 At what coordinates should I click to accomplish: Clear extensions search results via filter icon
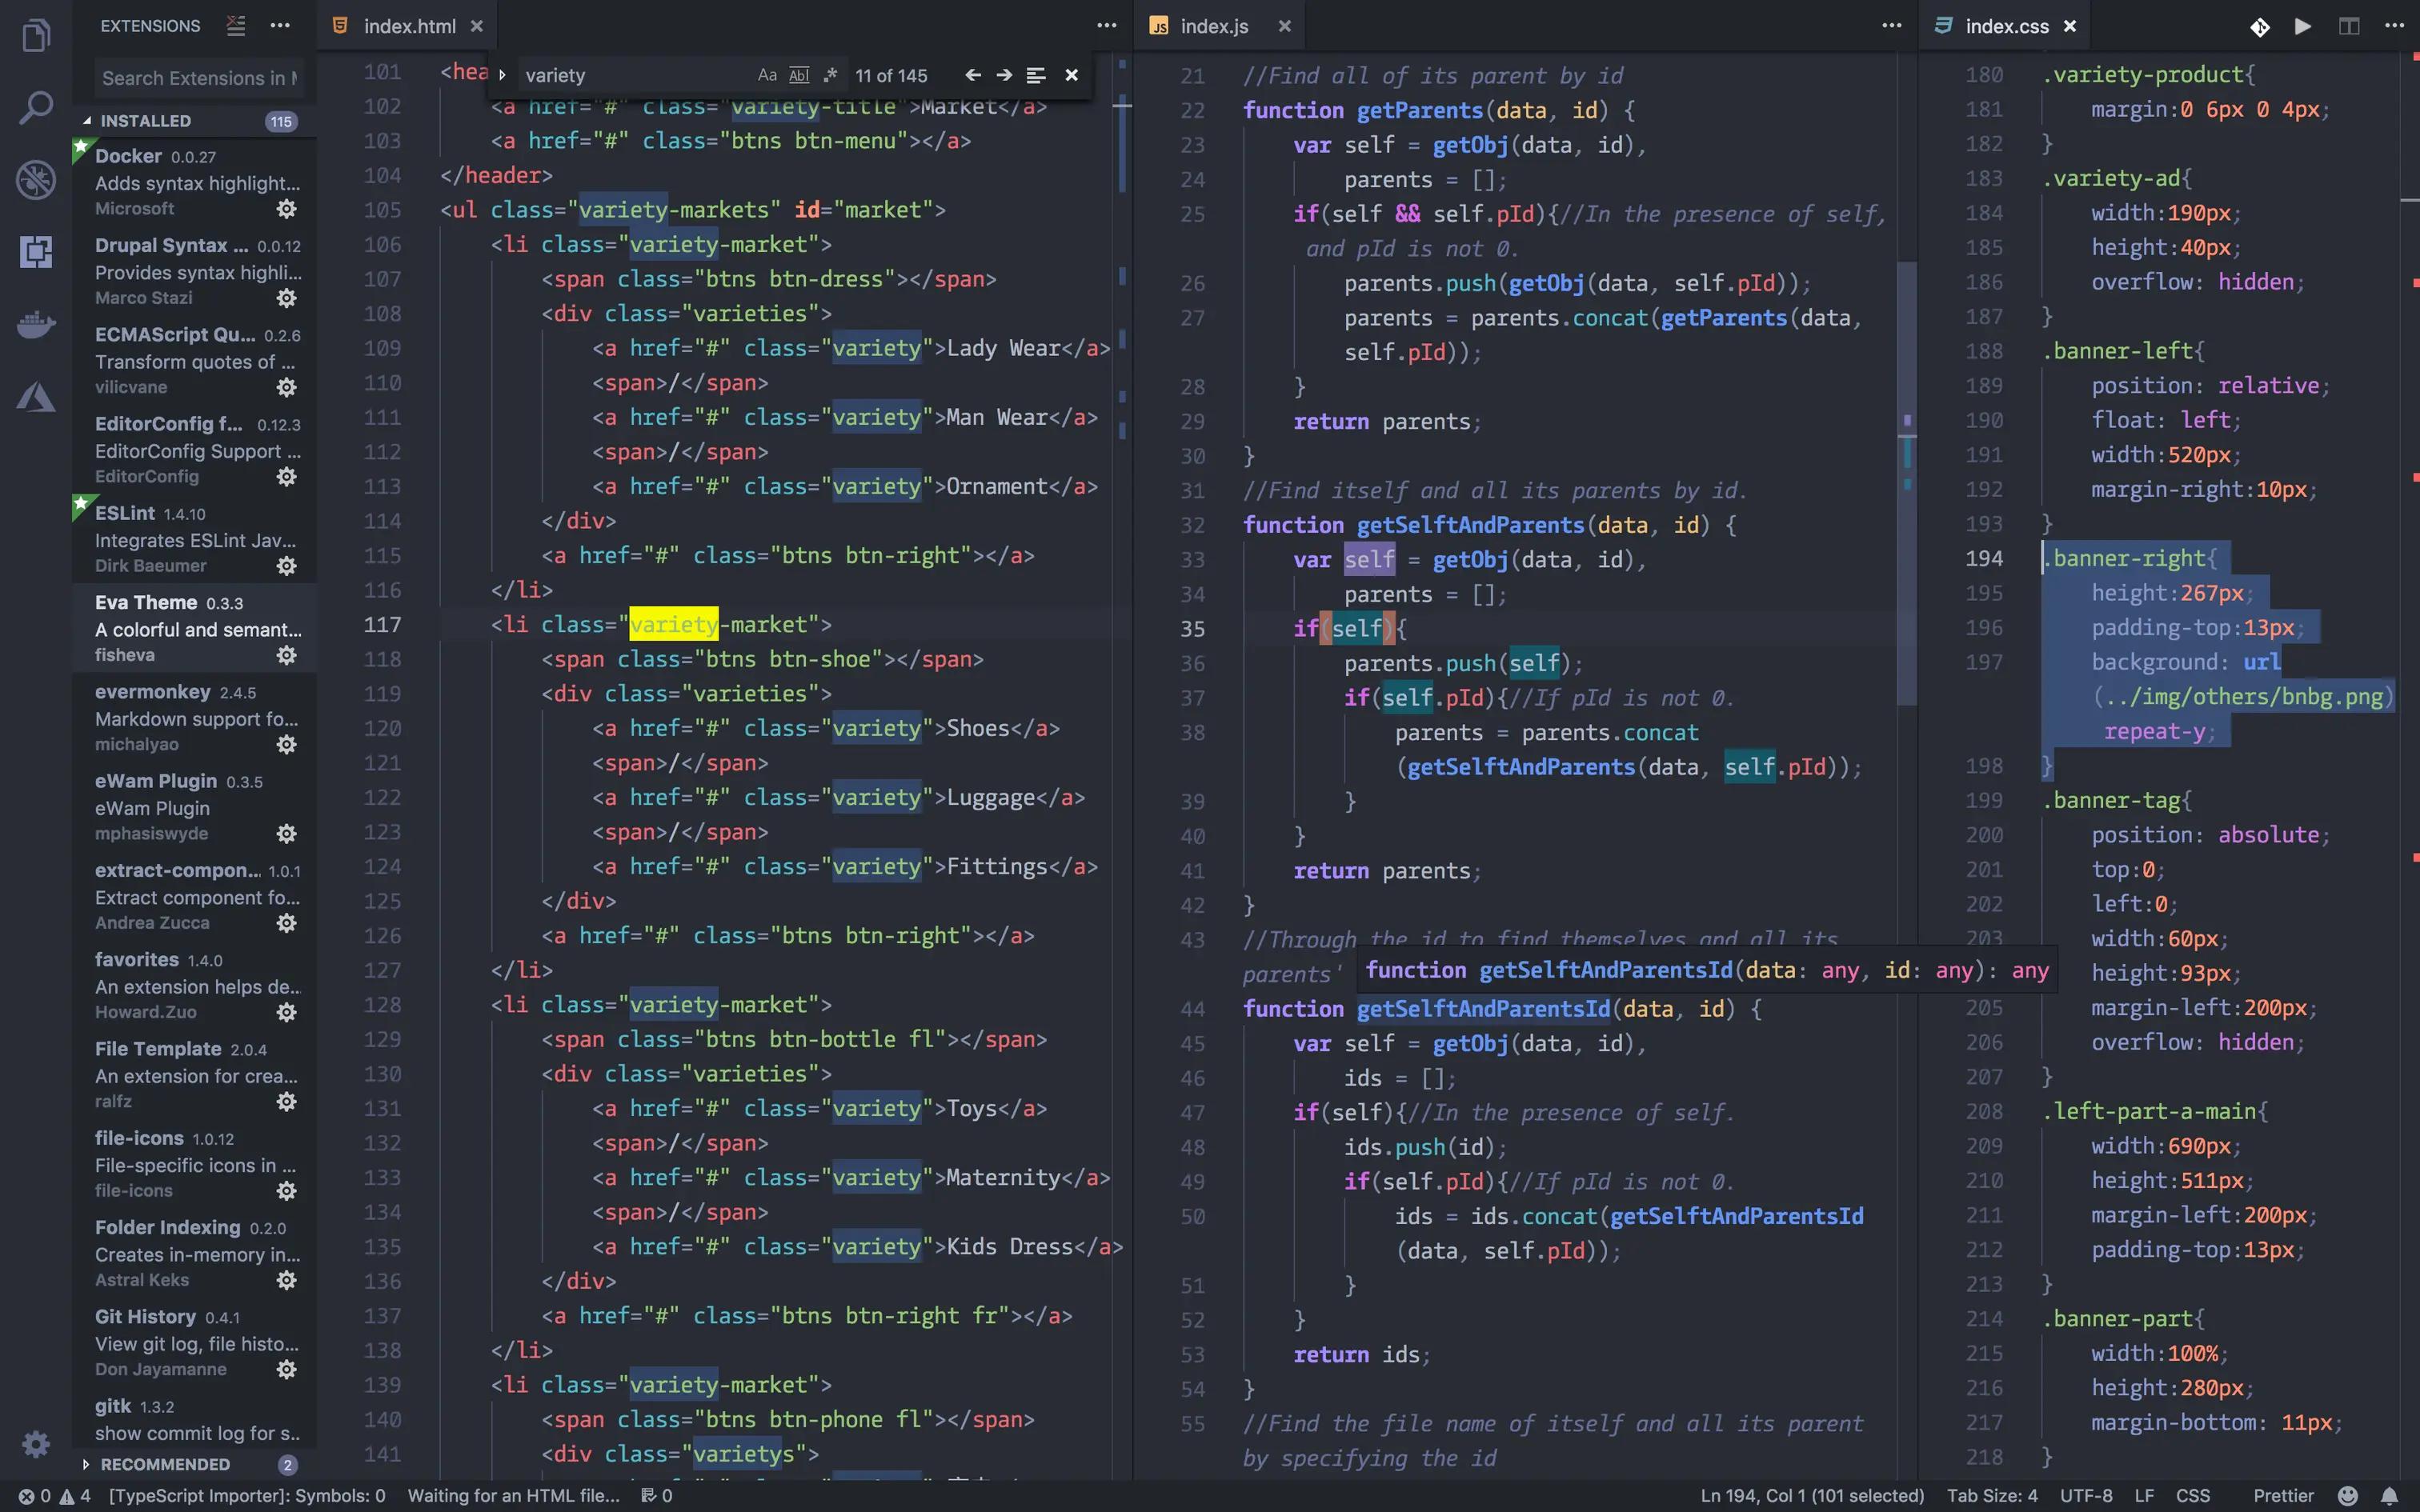[235, 26]
